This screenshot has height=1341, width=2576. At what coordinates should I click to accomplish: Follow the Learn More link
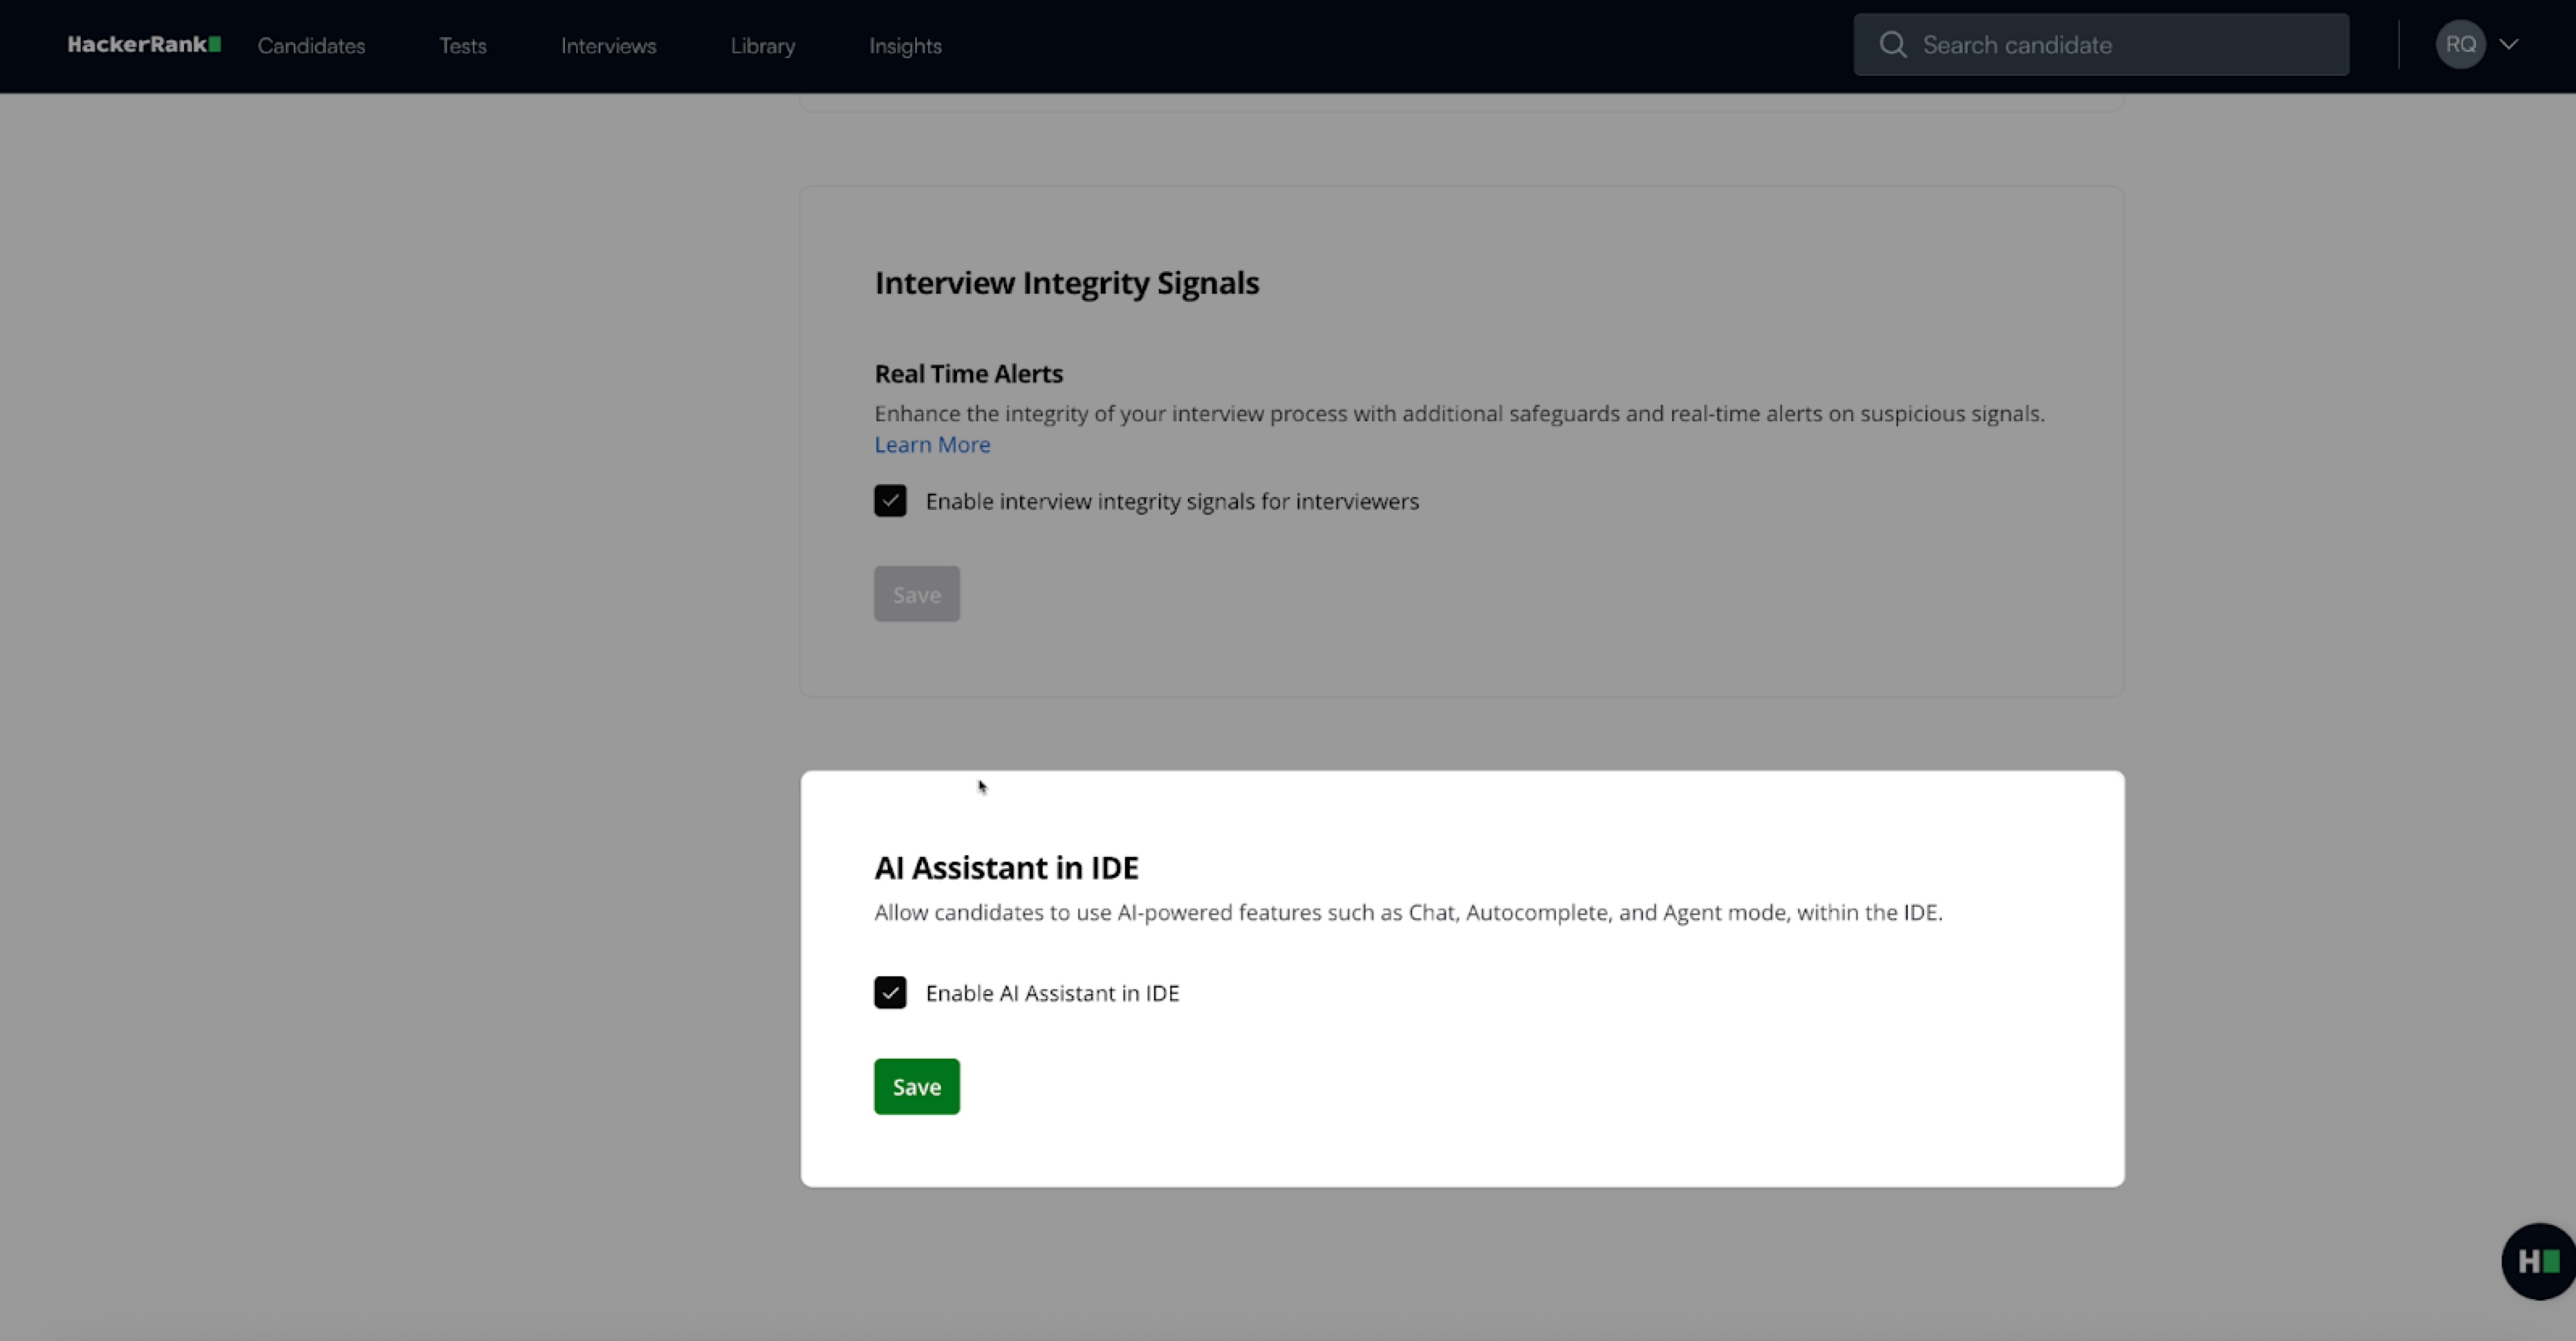pos(932,445)
